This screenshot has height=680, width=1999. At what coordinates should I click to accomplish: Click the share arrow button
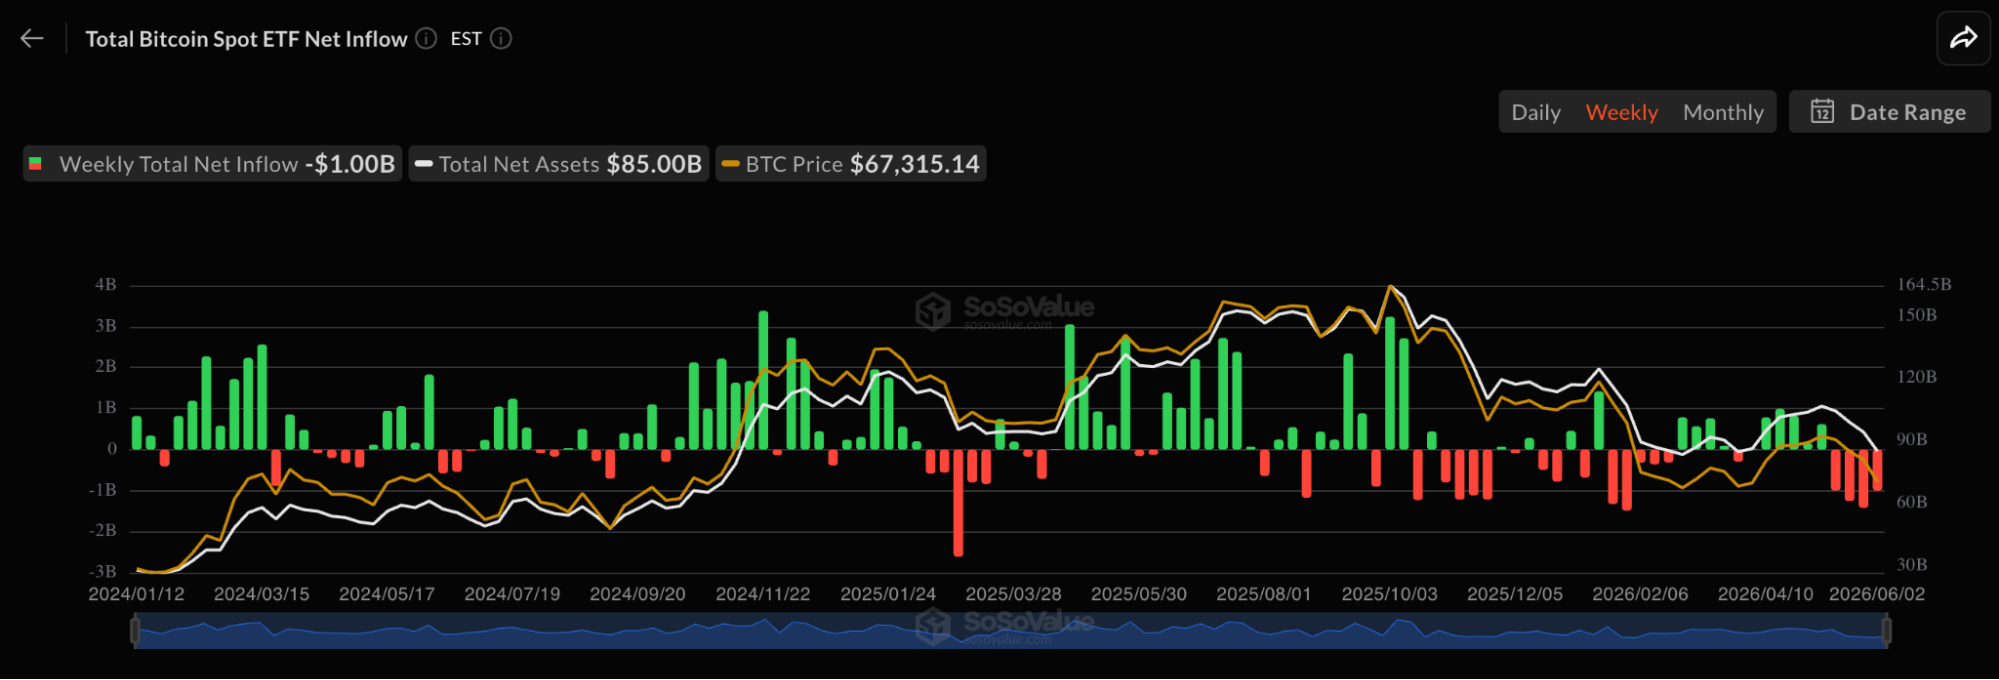pyautogui.click(x=1963, y=38)
